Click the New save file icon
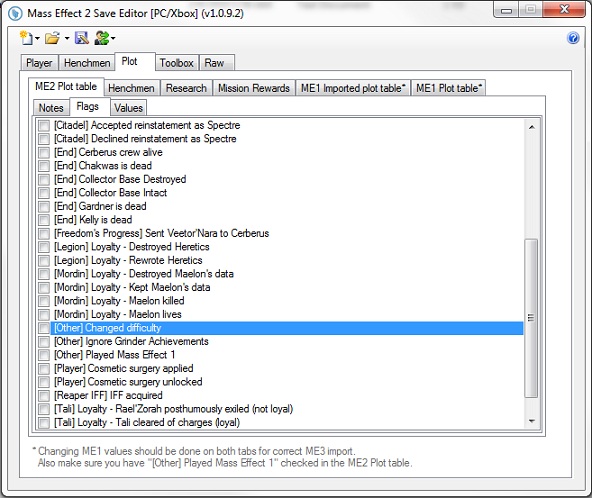Image resolution: width=592 pixels, height=498 pixels. [26, 38]
